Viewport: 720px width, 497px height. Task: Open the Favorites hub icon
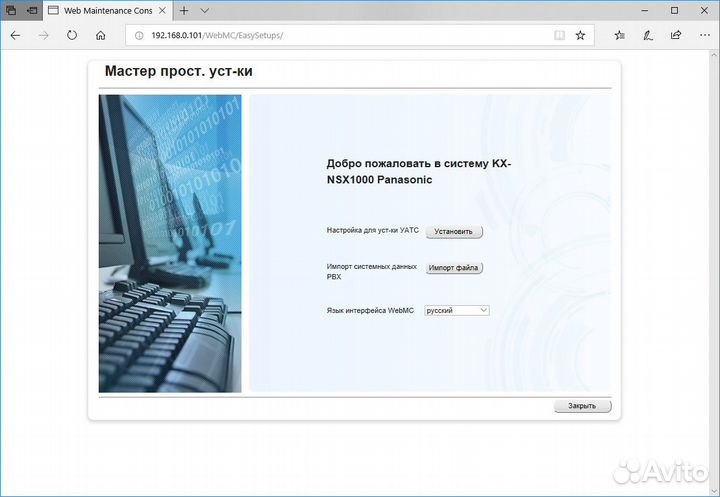(x=619, y=35)
